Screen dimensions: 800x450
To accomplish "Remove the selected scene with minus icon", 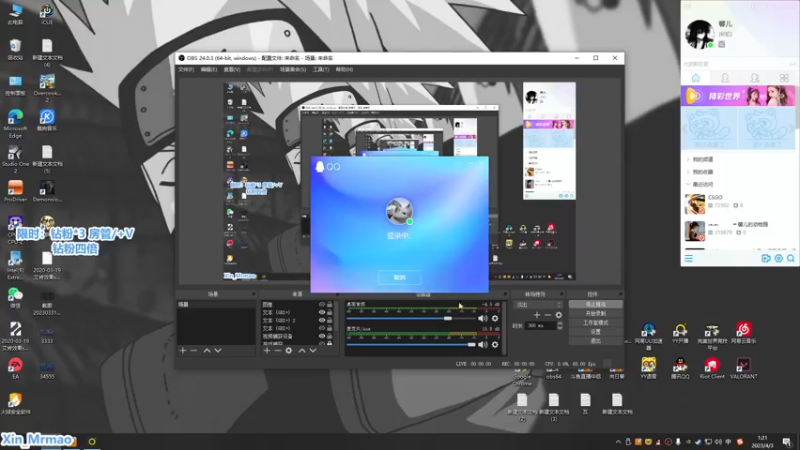I will click(194, 351).
